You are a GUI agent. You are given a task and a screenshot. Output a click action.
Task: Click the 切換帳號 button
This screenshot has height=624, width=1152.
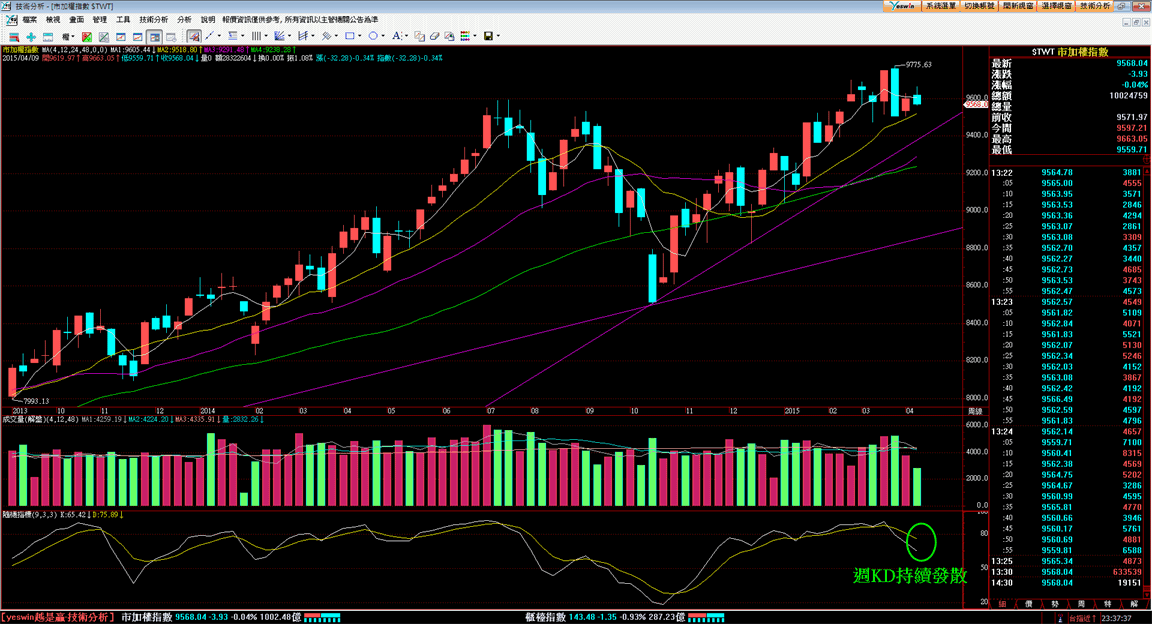979,6
